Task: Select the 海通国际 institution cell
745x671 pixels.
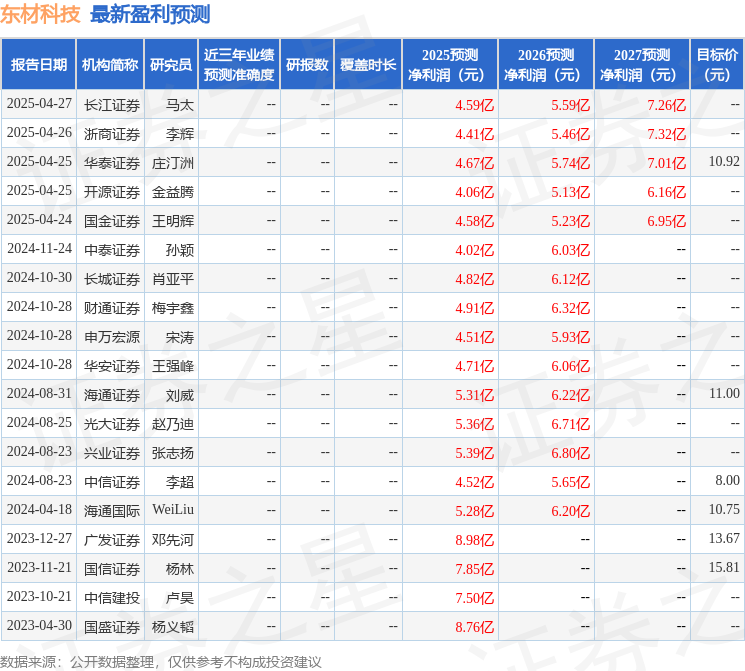Action: (112, 511)
